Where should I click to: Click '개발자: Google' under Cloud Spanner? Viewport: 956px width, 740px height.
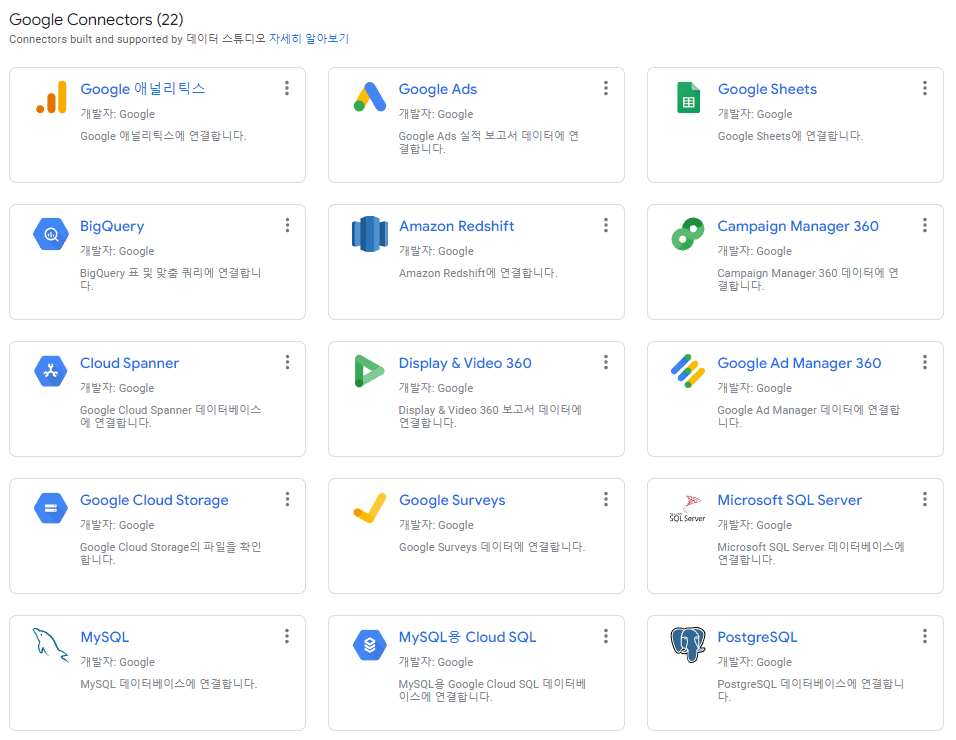(x=117, y=388)
